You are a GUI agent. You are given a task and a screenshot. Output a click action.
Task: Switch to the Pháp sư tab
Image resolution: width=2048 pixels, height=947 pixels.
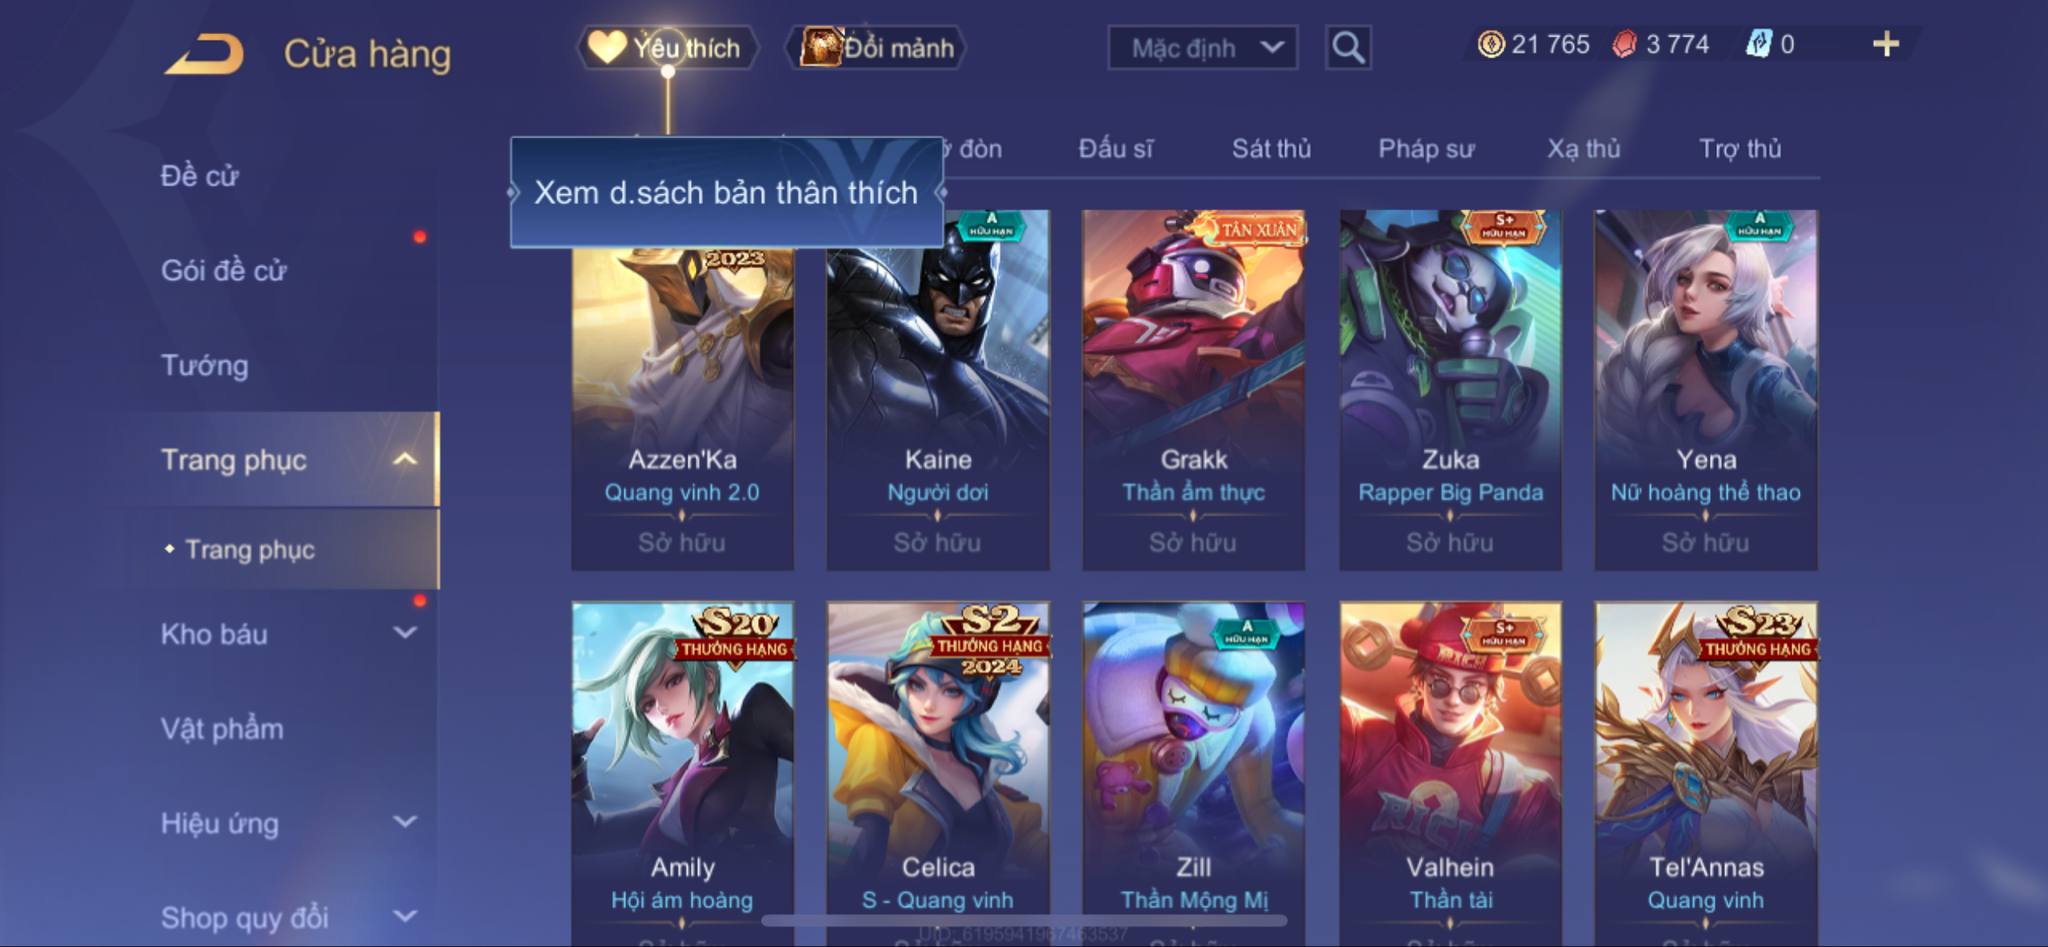(x=1426, y=148)
